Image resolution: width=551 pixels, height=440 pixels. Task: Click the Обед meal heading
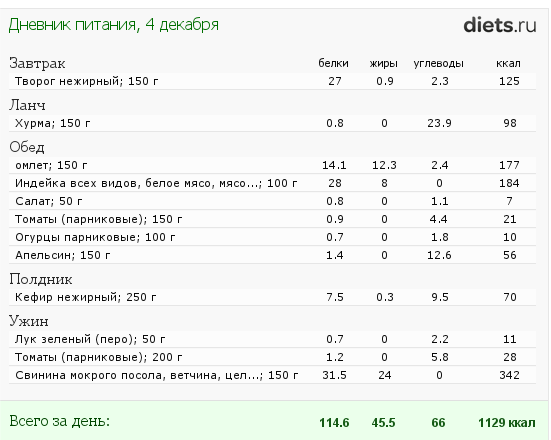[27, 147]
